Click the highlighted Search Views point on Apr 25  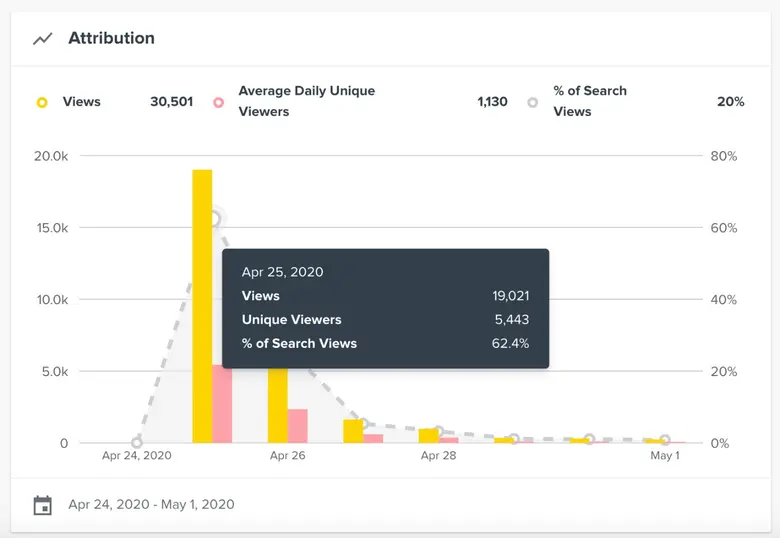[214, 218]
